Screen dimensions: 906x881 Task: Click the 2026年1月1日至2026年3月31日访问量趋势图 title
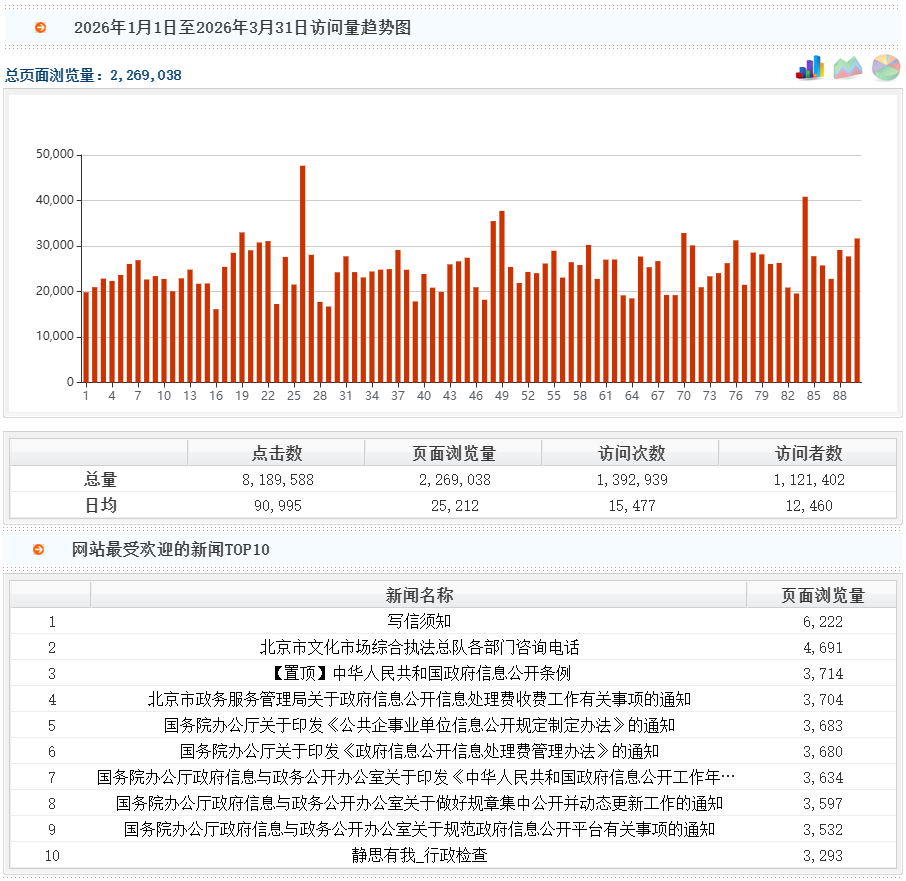point(243,27)
